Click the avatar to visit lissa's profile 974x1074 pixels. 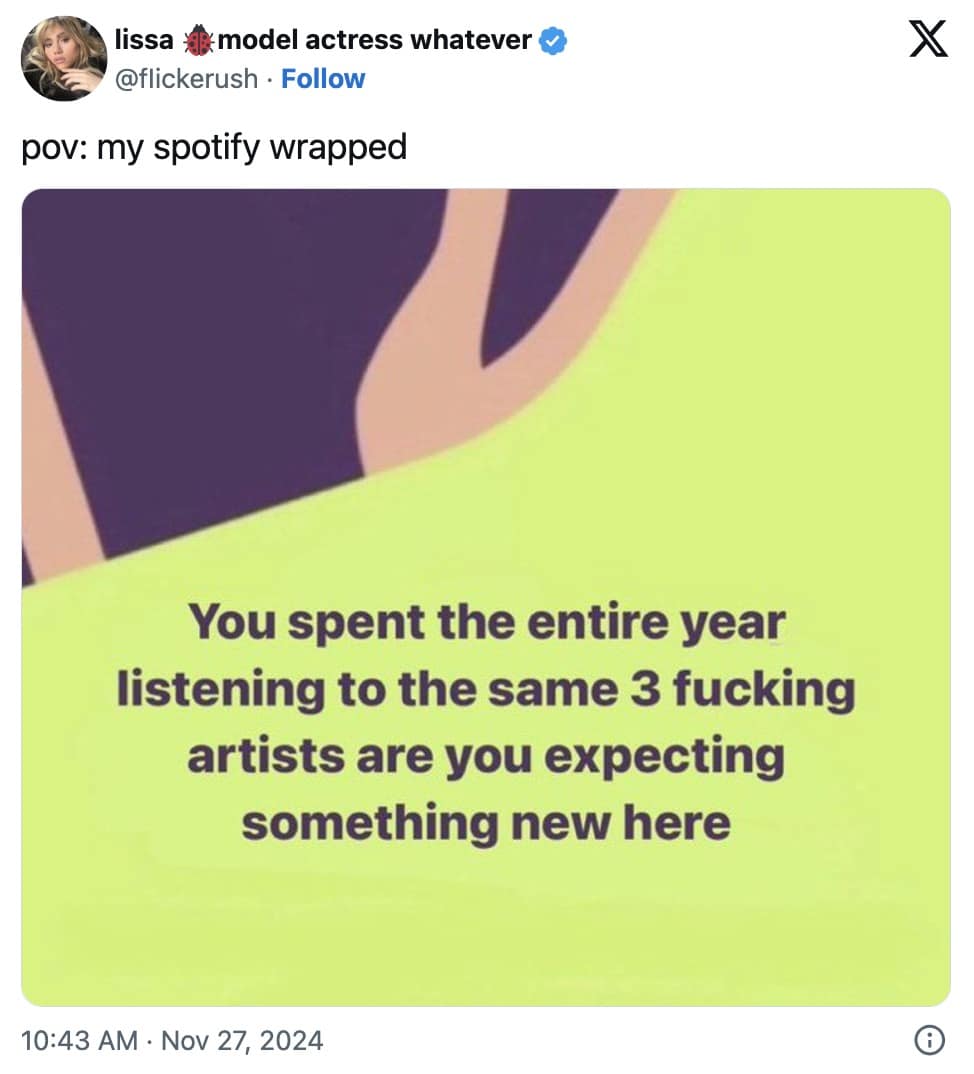pyautogui.click(x=64, y=58)
